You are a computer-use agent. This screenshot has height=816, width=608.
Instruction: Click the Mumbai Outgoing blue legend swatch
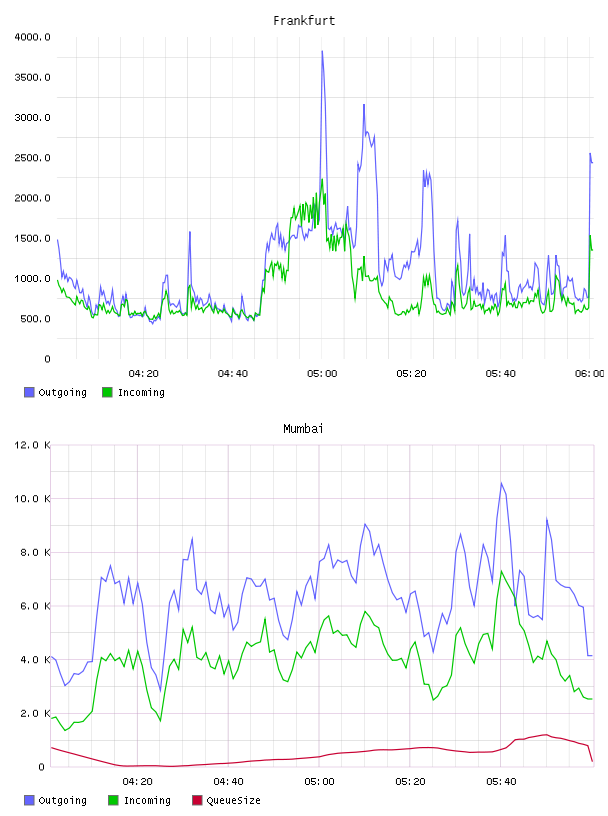(29, 800)
